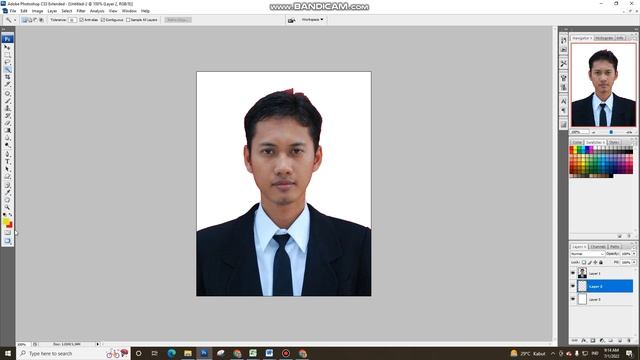Click the Tolerance input field
The image size is (640, 360).
pos(72,20)
